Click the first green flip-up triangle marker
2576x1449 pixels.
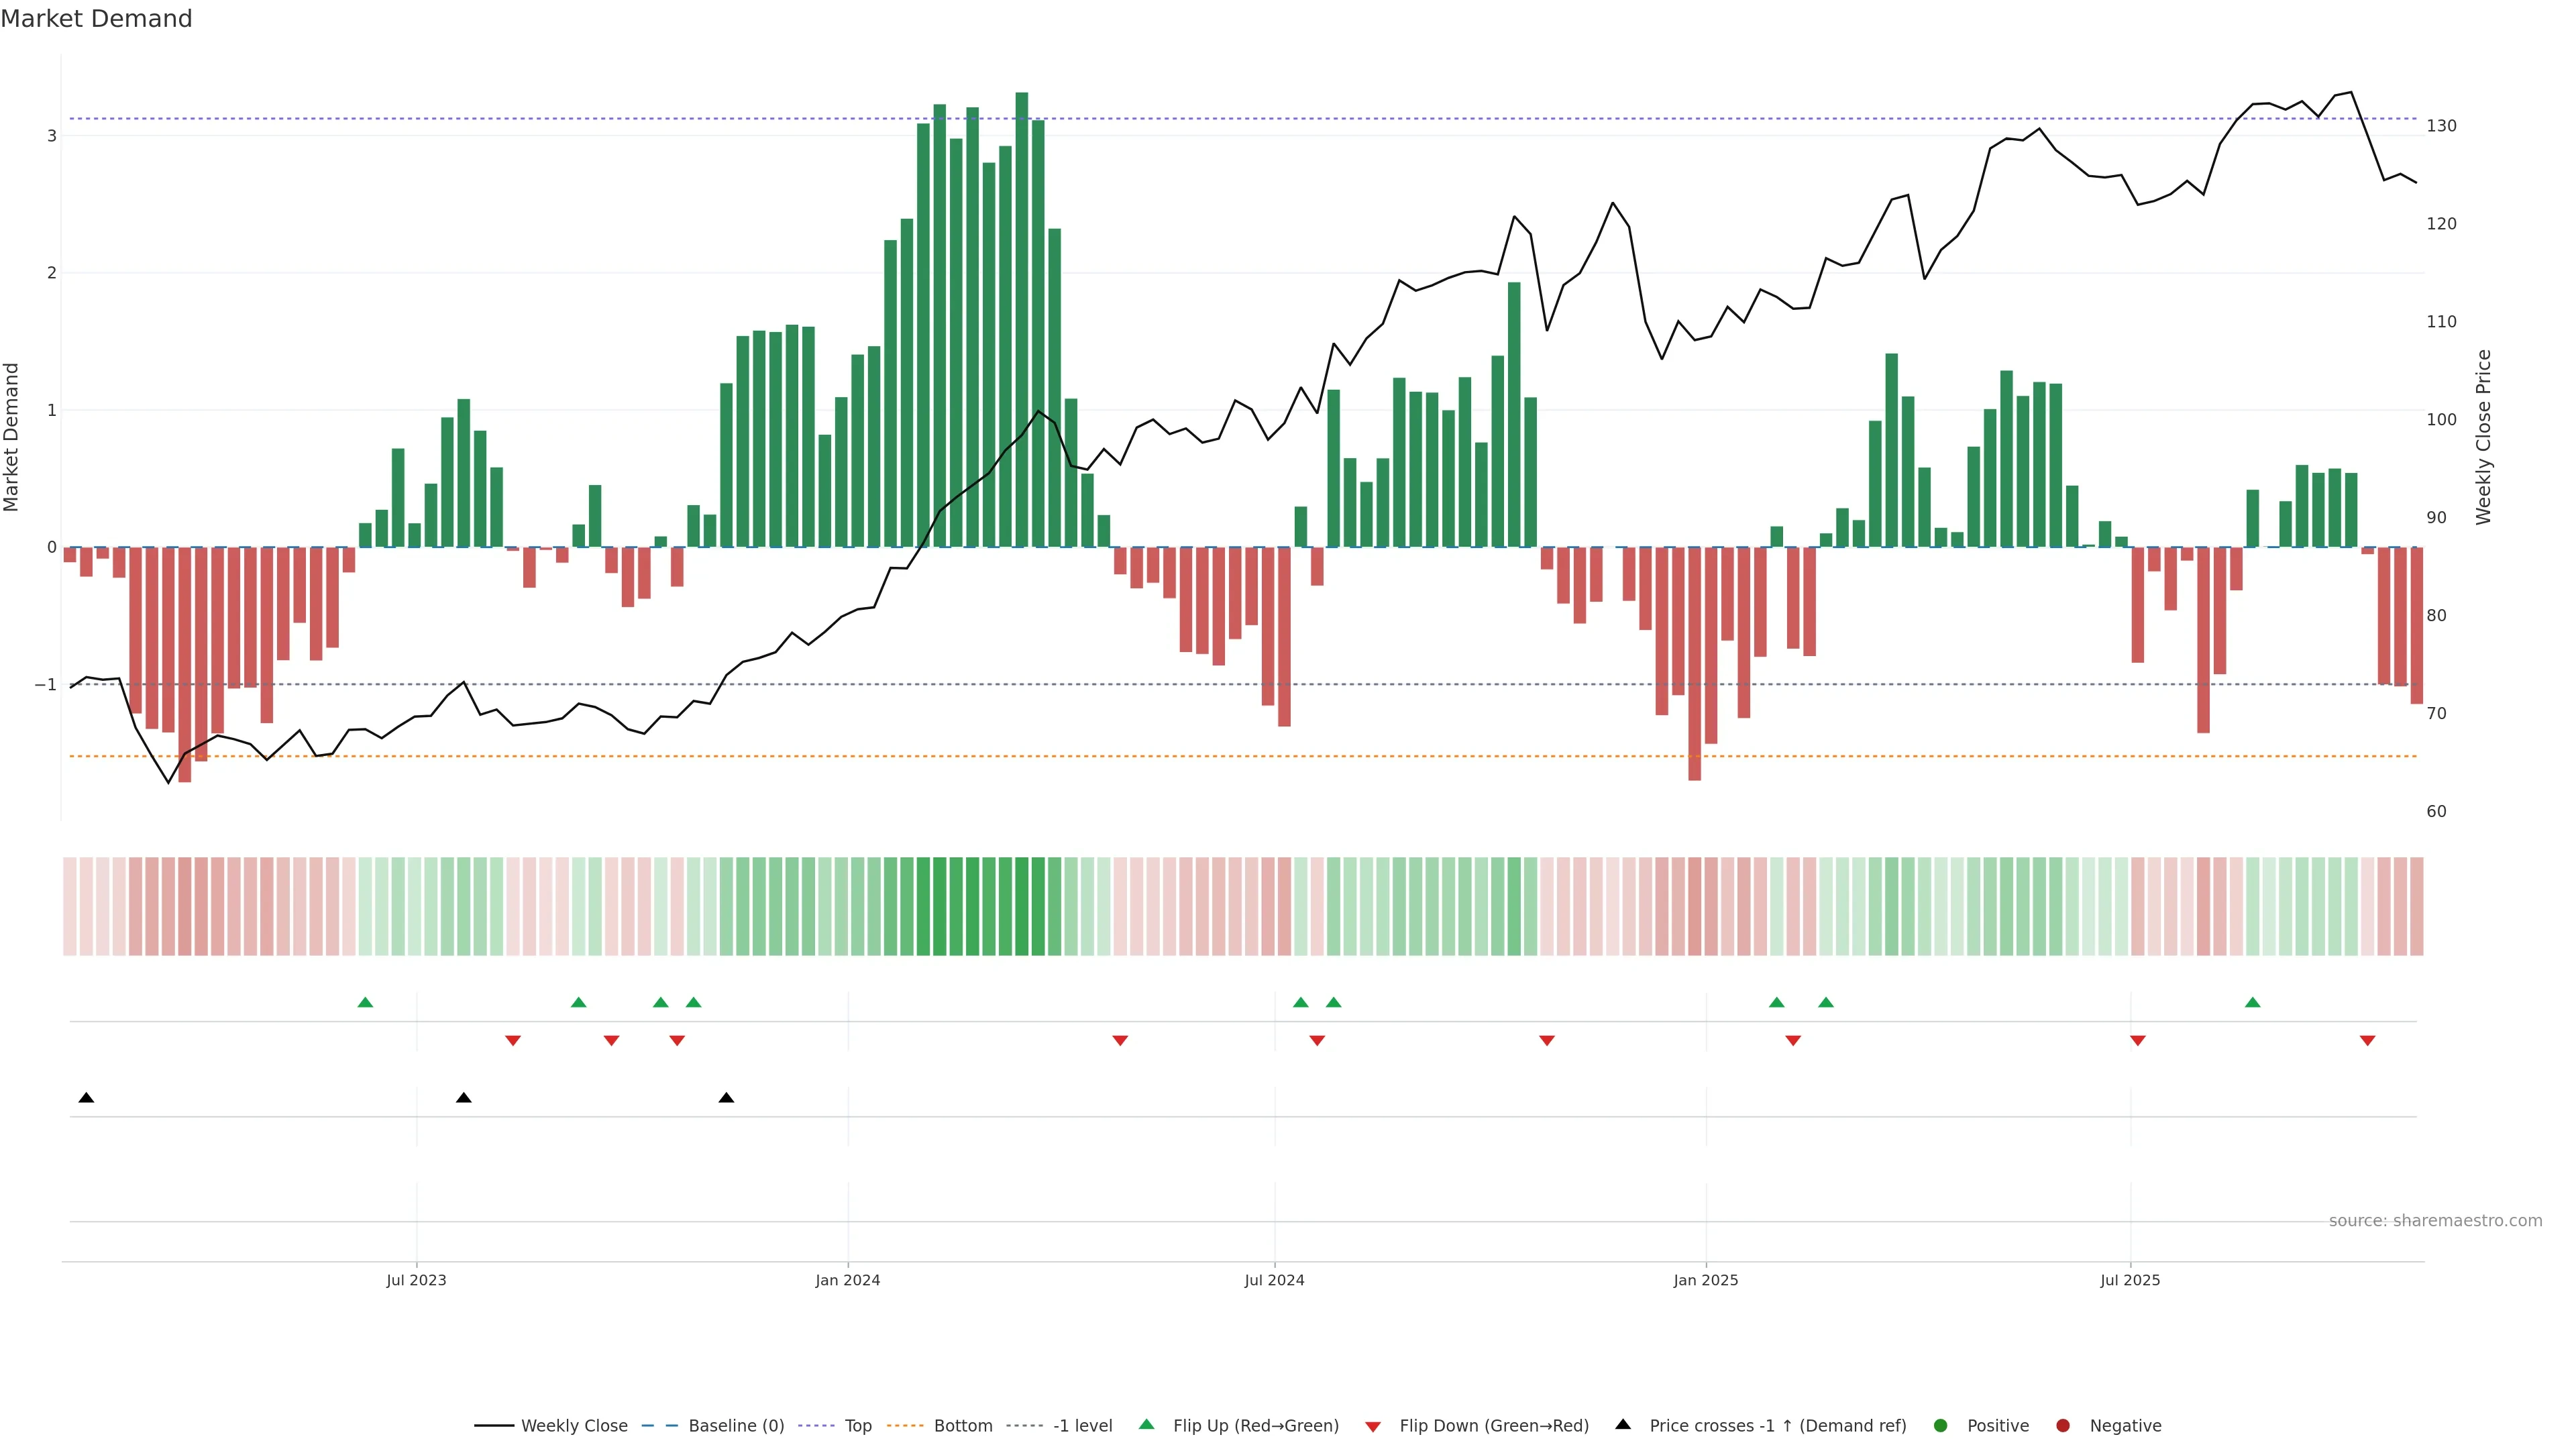coord(365,1003)
